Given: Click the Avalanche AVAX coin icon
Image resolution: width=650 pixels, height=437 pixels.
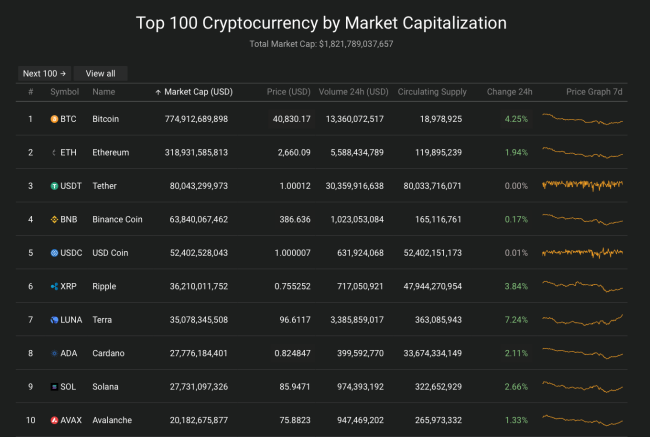Looking at the screenshot, I should point(54,420).
